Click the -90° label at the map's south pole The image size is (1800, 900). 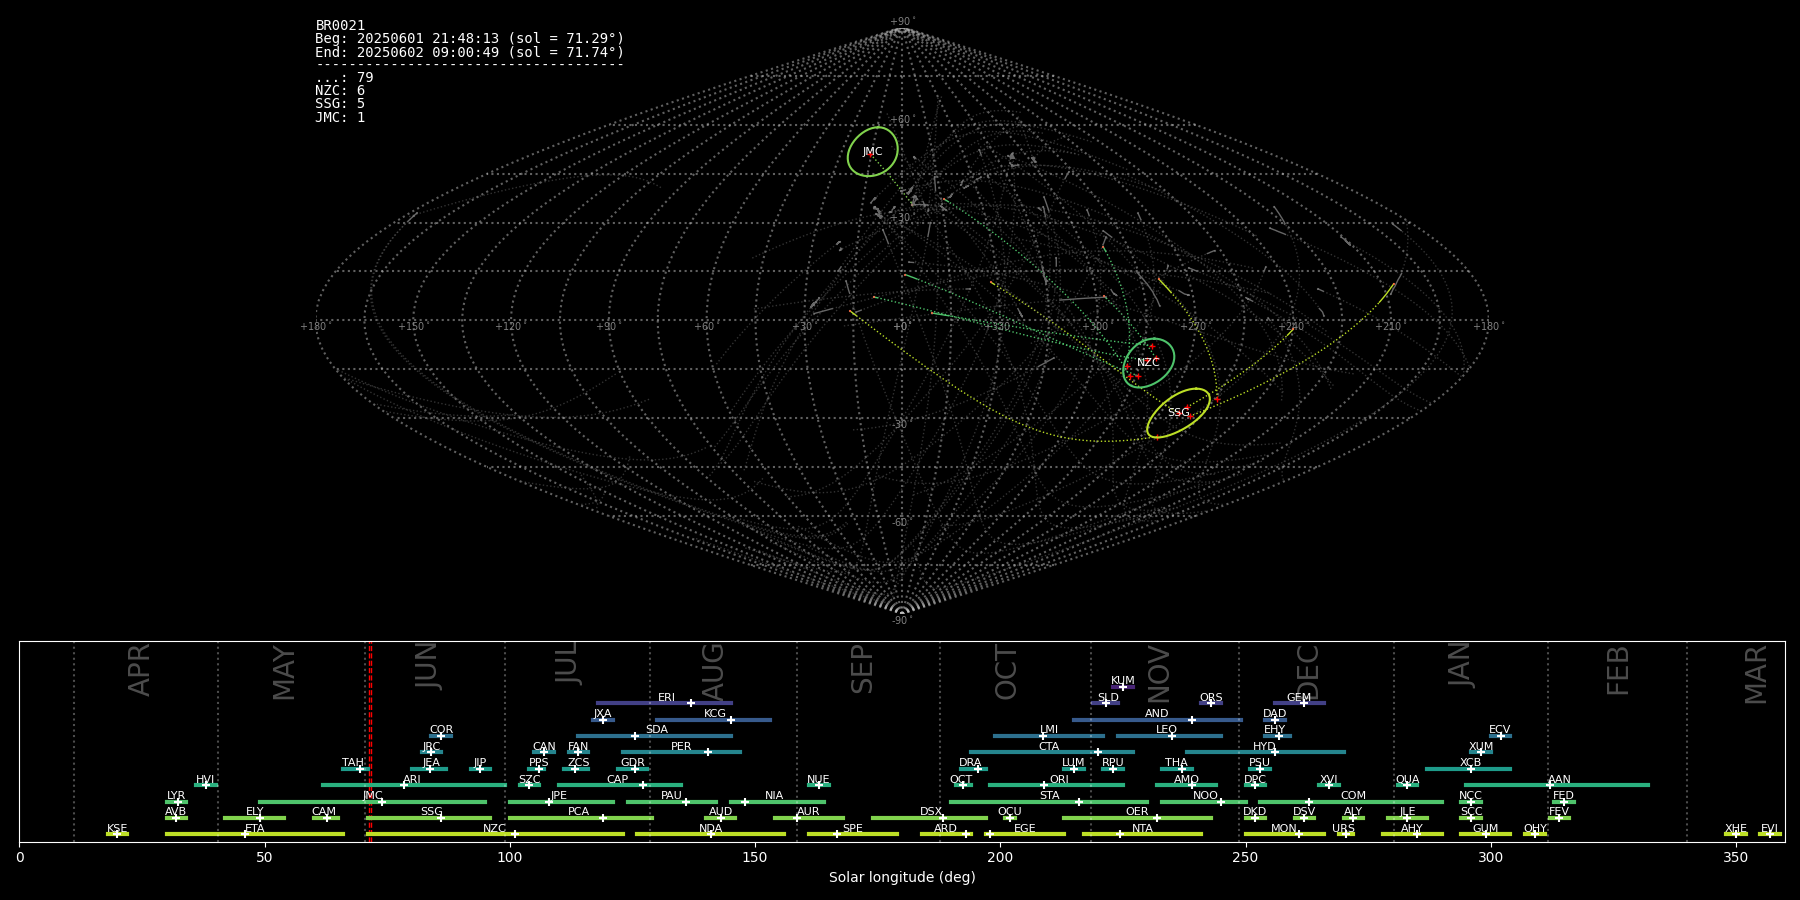[x=901, y=620]
